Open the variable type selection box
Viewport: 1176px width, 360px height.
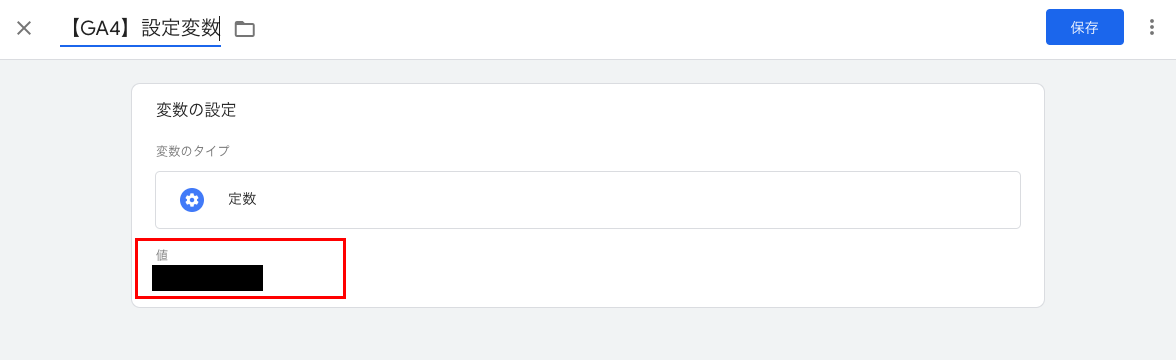point(587,200)
